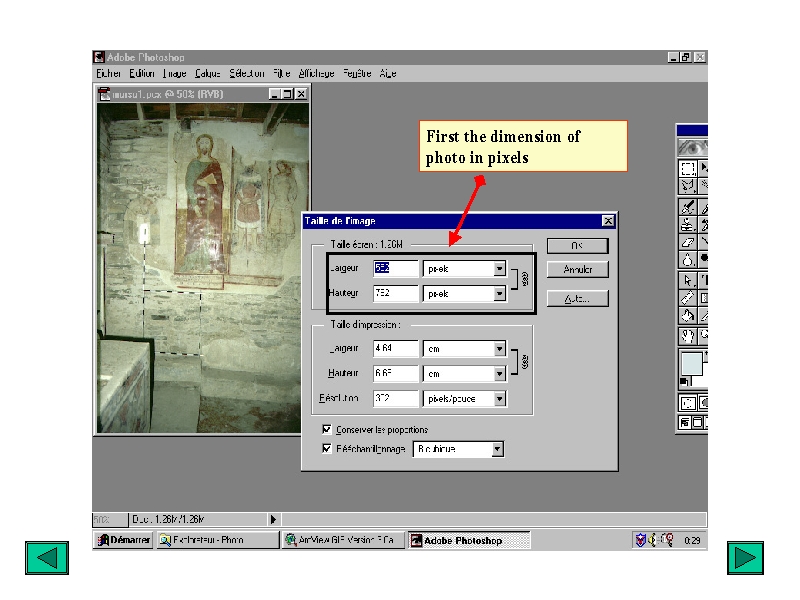Pick the Airbrush tool
Image resolution: width=800 pixels, height=600 pixels.
point(687,208)
